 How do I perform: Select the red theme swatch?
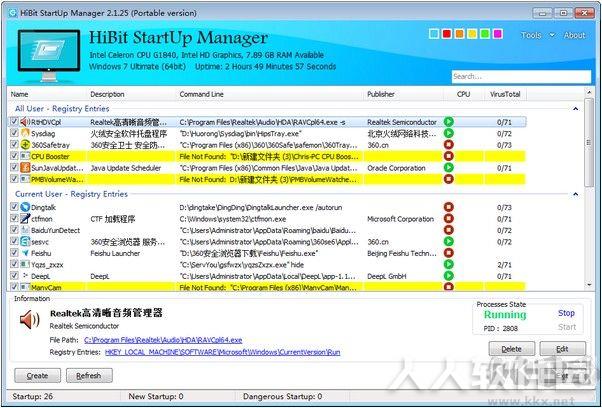coord(447,34)
